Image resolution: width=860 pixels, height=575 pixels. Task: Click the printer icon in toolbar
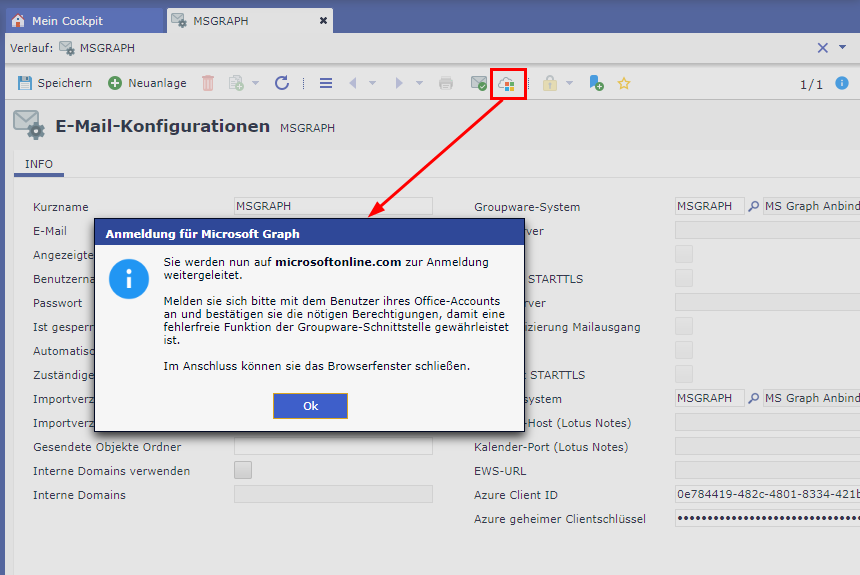(x=446, y=83)
